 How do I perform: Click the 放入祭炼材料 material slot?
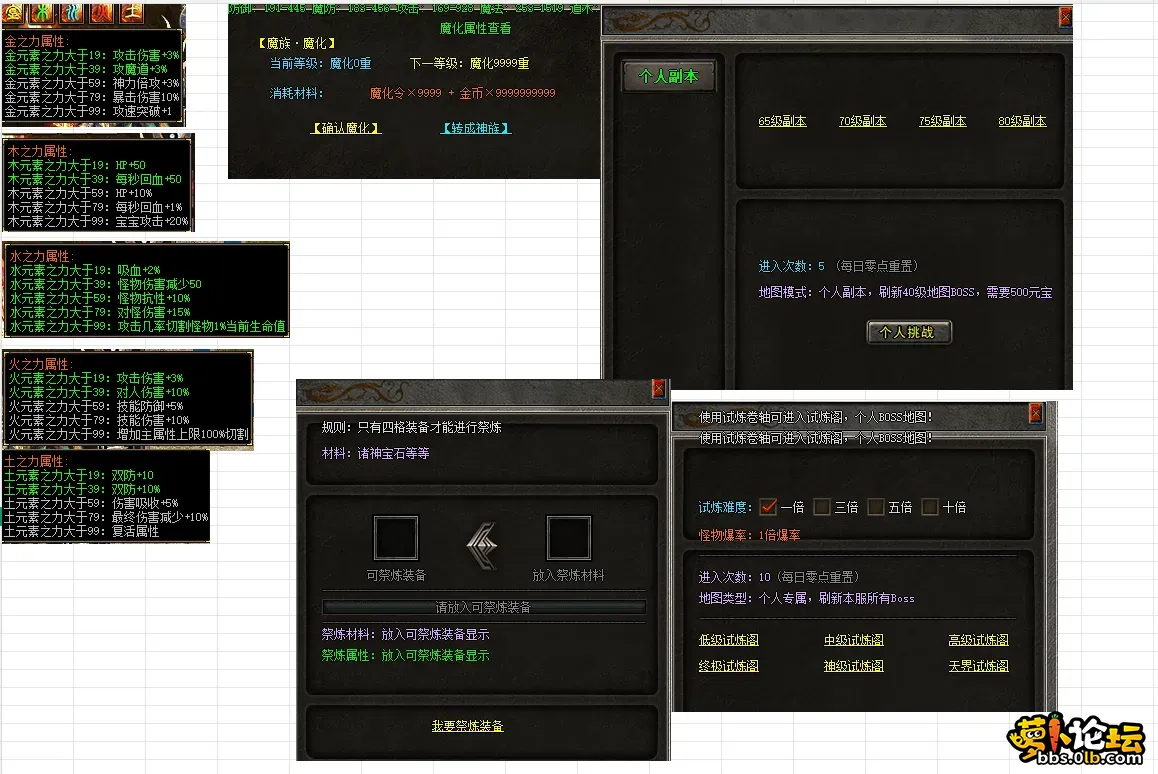569,538
